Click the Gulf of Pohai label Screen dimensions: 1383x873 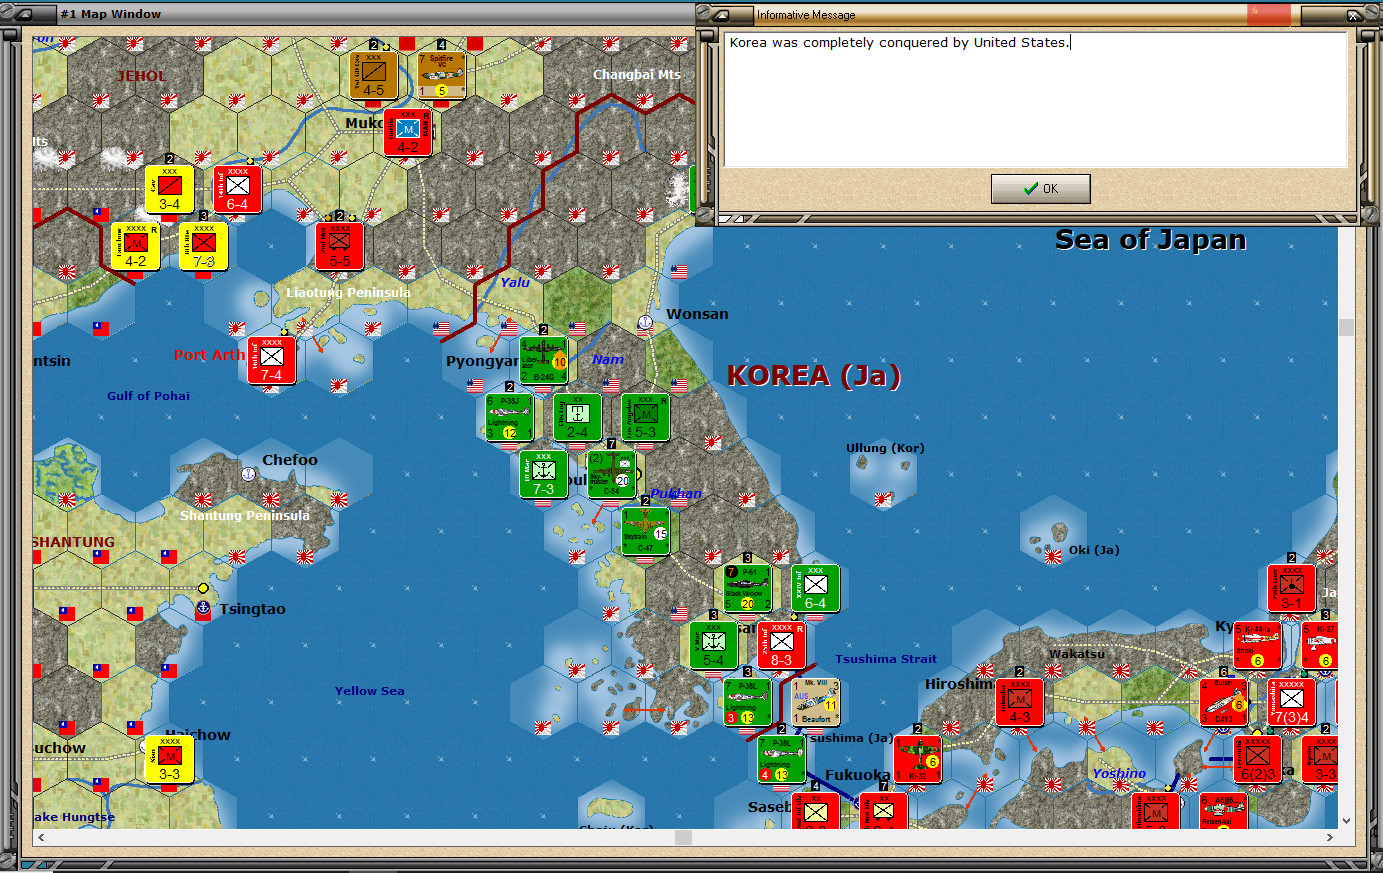[148, 396]
